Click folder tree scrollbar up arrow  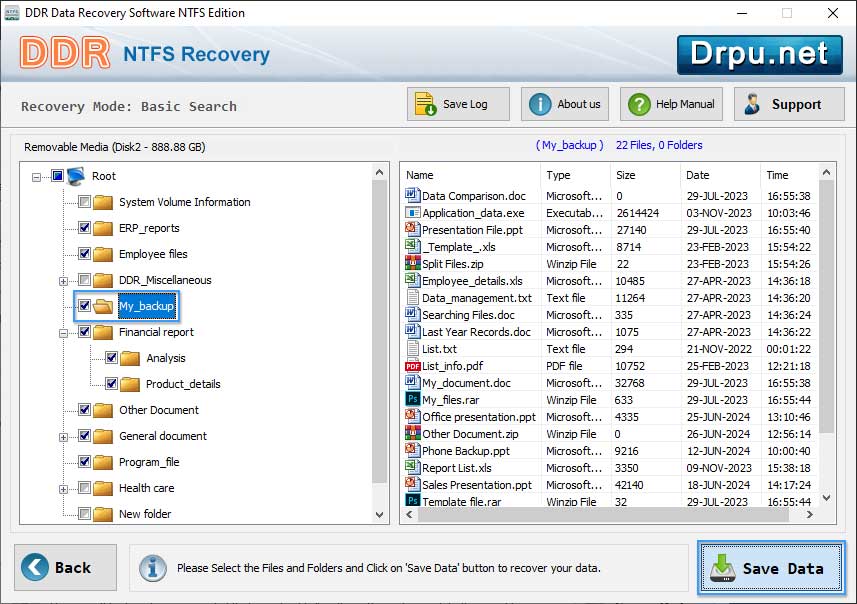coord(379,172)
